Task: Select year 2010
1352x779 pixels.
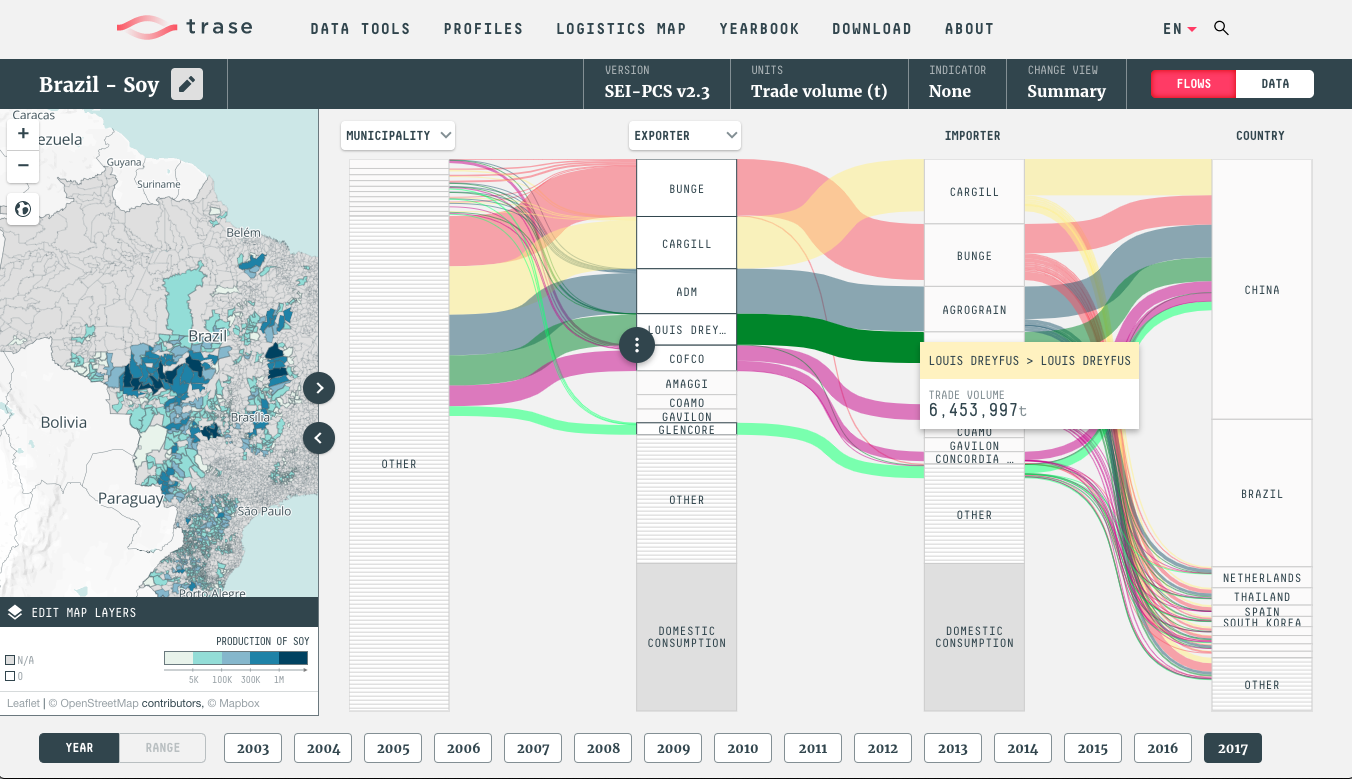Action: 743,748
